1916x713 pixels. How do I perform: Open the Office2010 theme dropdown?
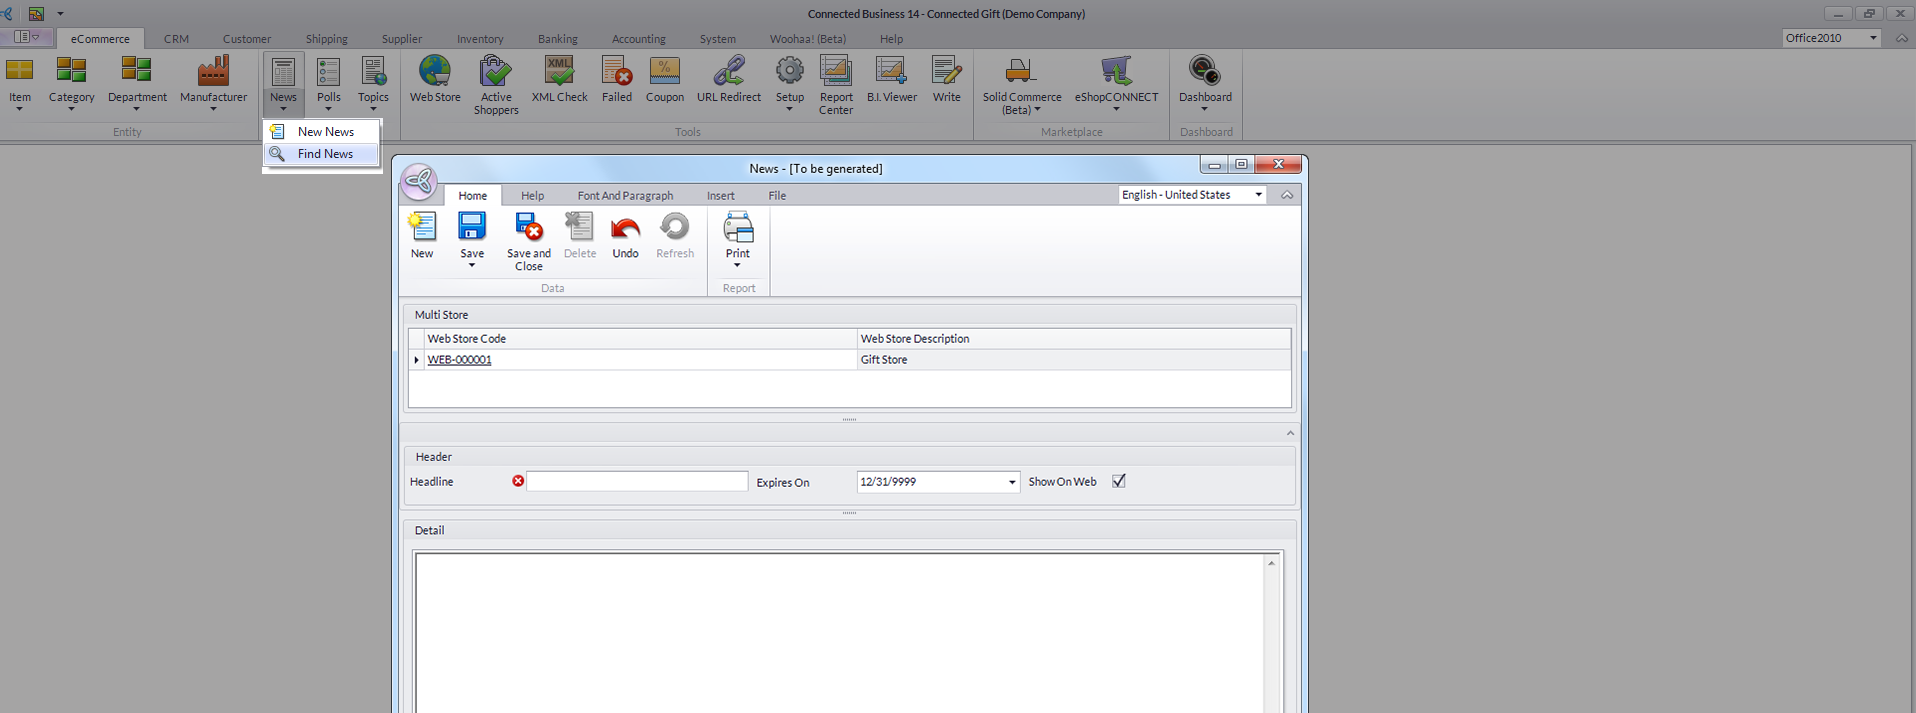[x=1872, y=38]
